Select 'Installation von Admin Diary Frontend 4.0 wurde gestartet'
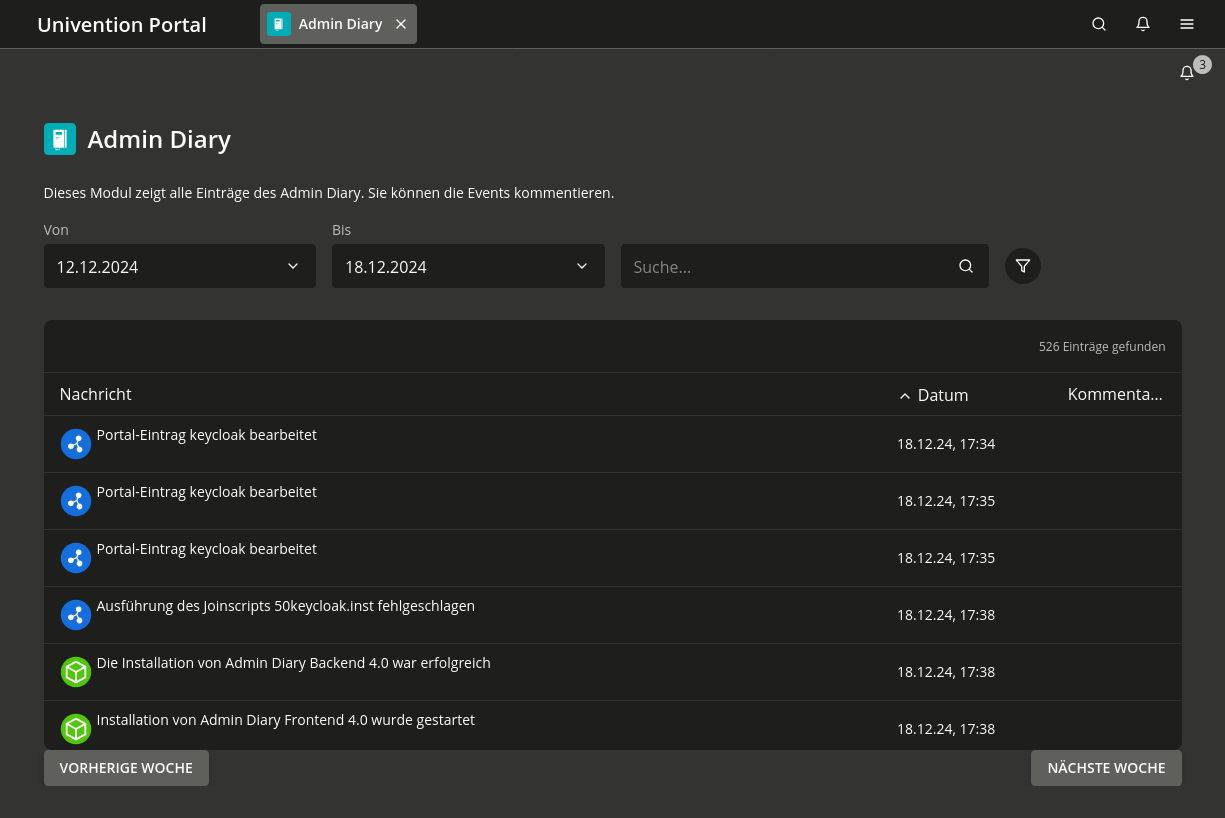The height and width of the screenshot is (818, 1225). (286, 720)
